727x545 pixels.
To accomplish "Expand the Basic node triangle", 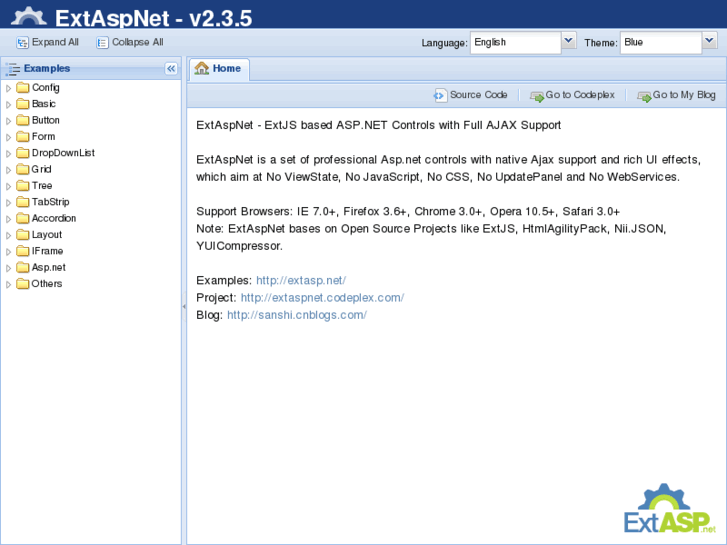I will tap(8, 105).
